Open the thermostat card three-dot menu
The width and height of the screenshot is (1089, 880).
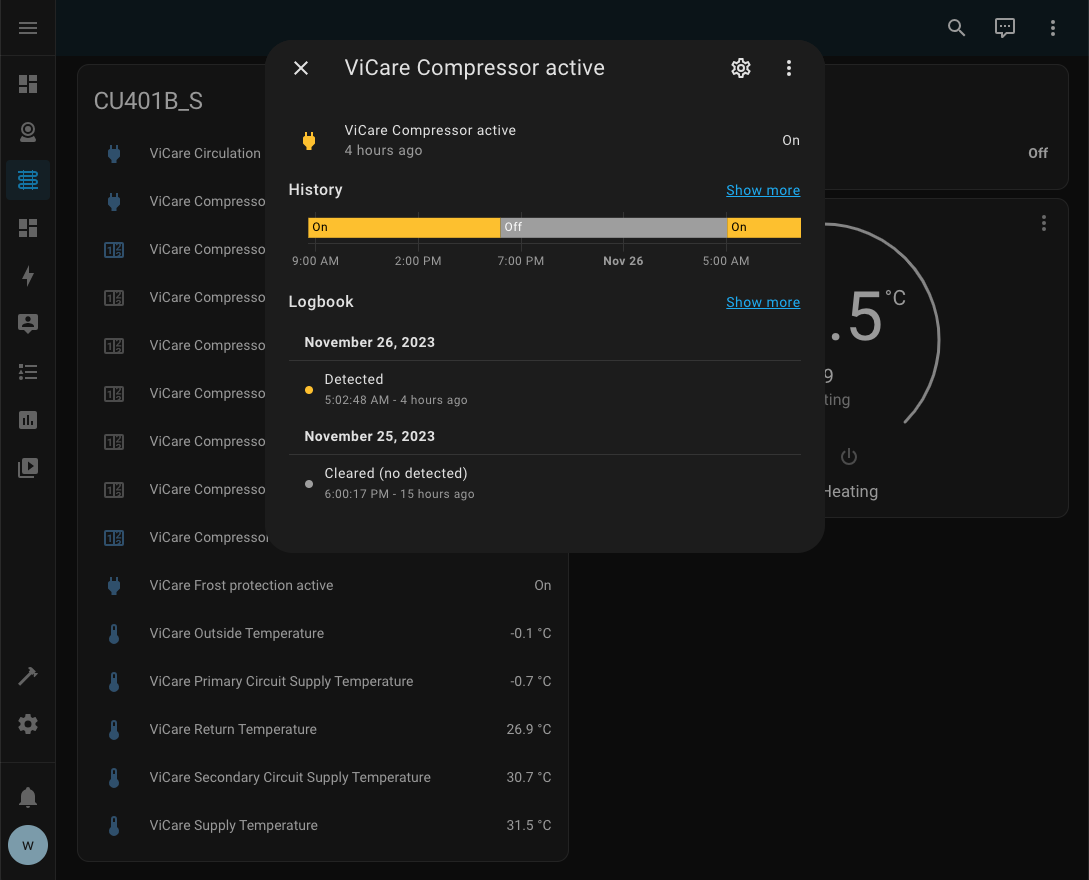click(1043, 223)
